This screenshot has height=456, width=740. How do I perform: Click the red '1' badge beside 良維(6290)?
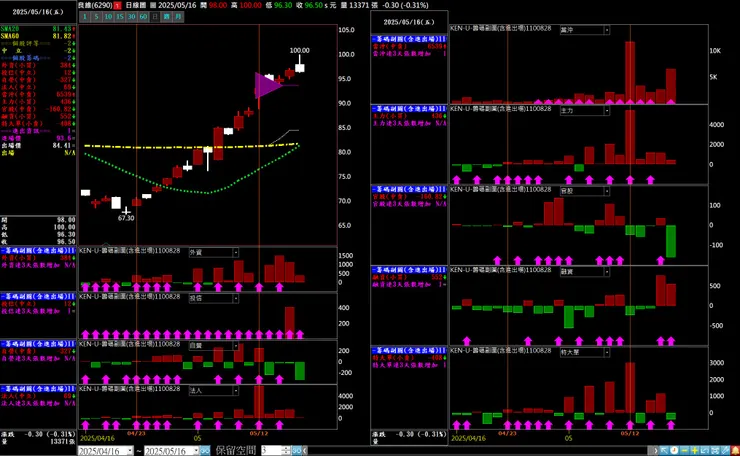118,5
